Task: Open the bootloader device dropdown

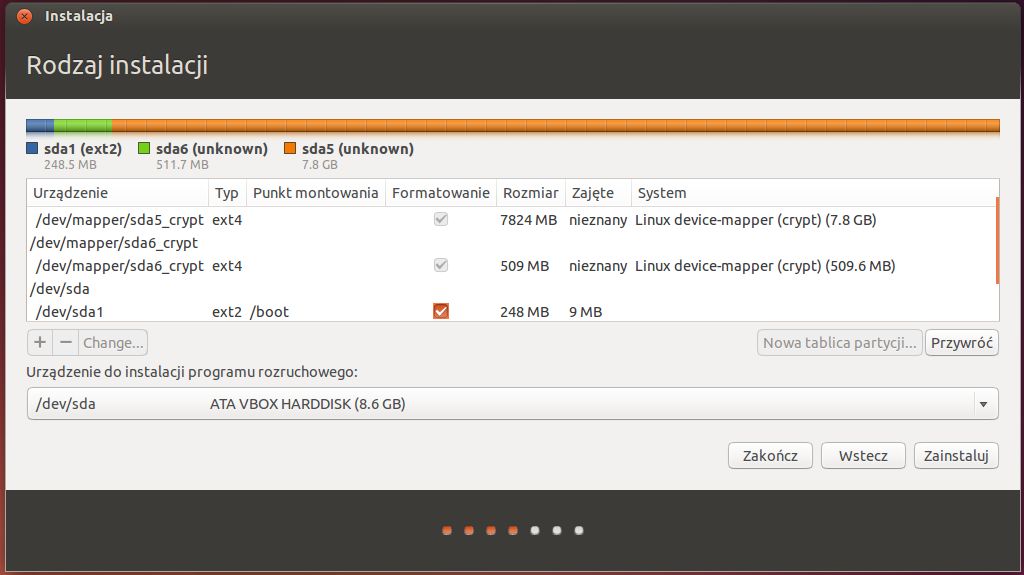Action: pyautogui.click(x=500, y=404)
